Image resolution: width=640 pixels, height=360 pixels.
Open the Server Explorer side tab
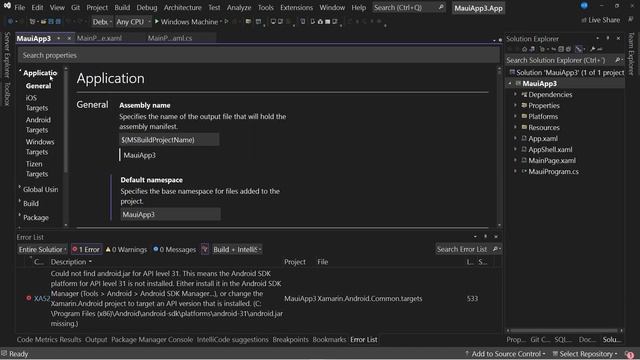click(x=7, y=55)
